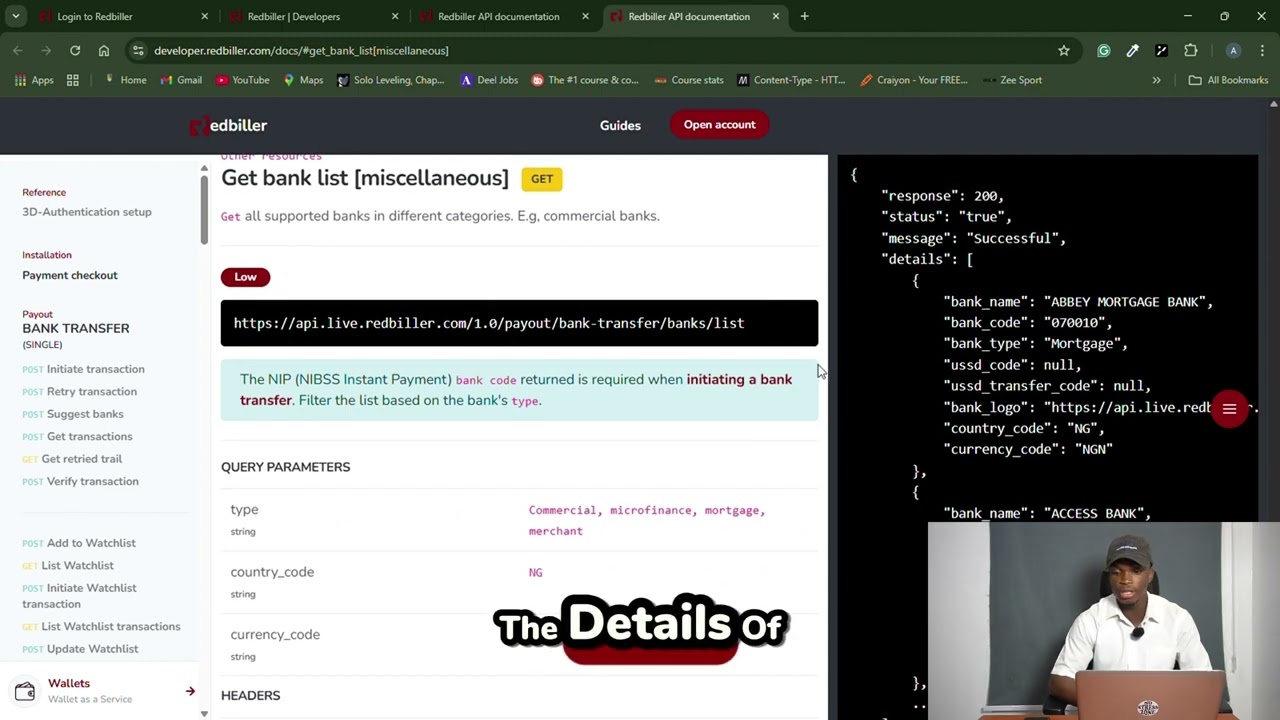The image size is (1280, 720).
Task: Click the red hamburger menu button
Action: pos(1229,409)
